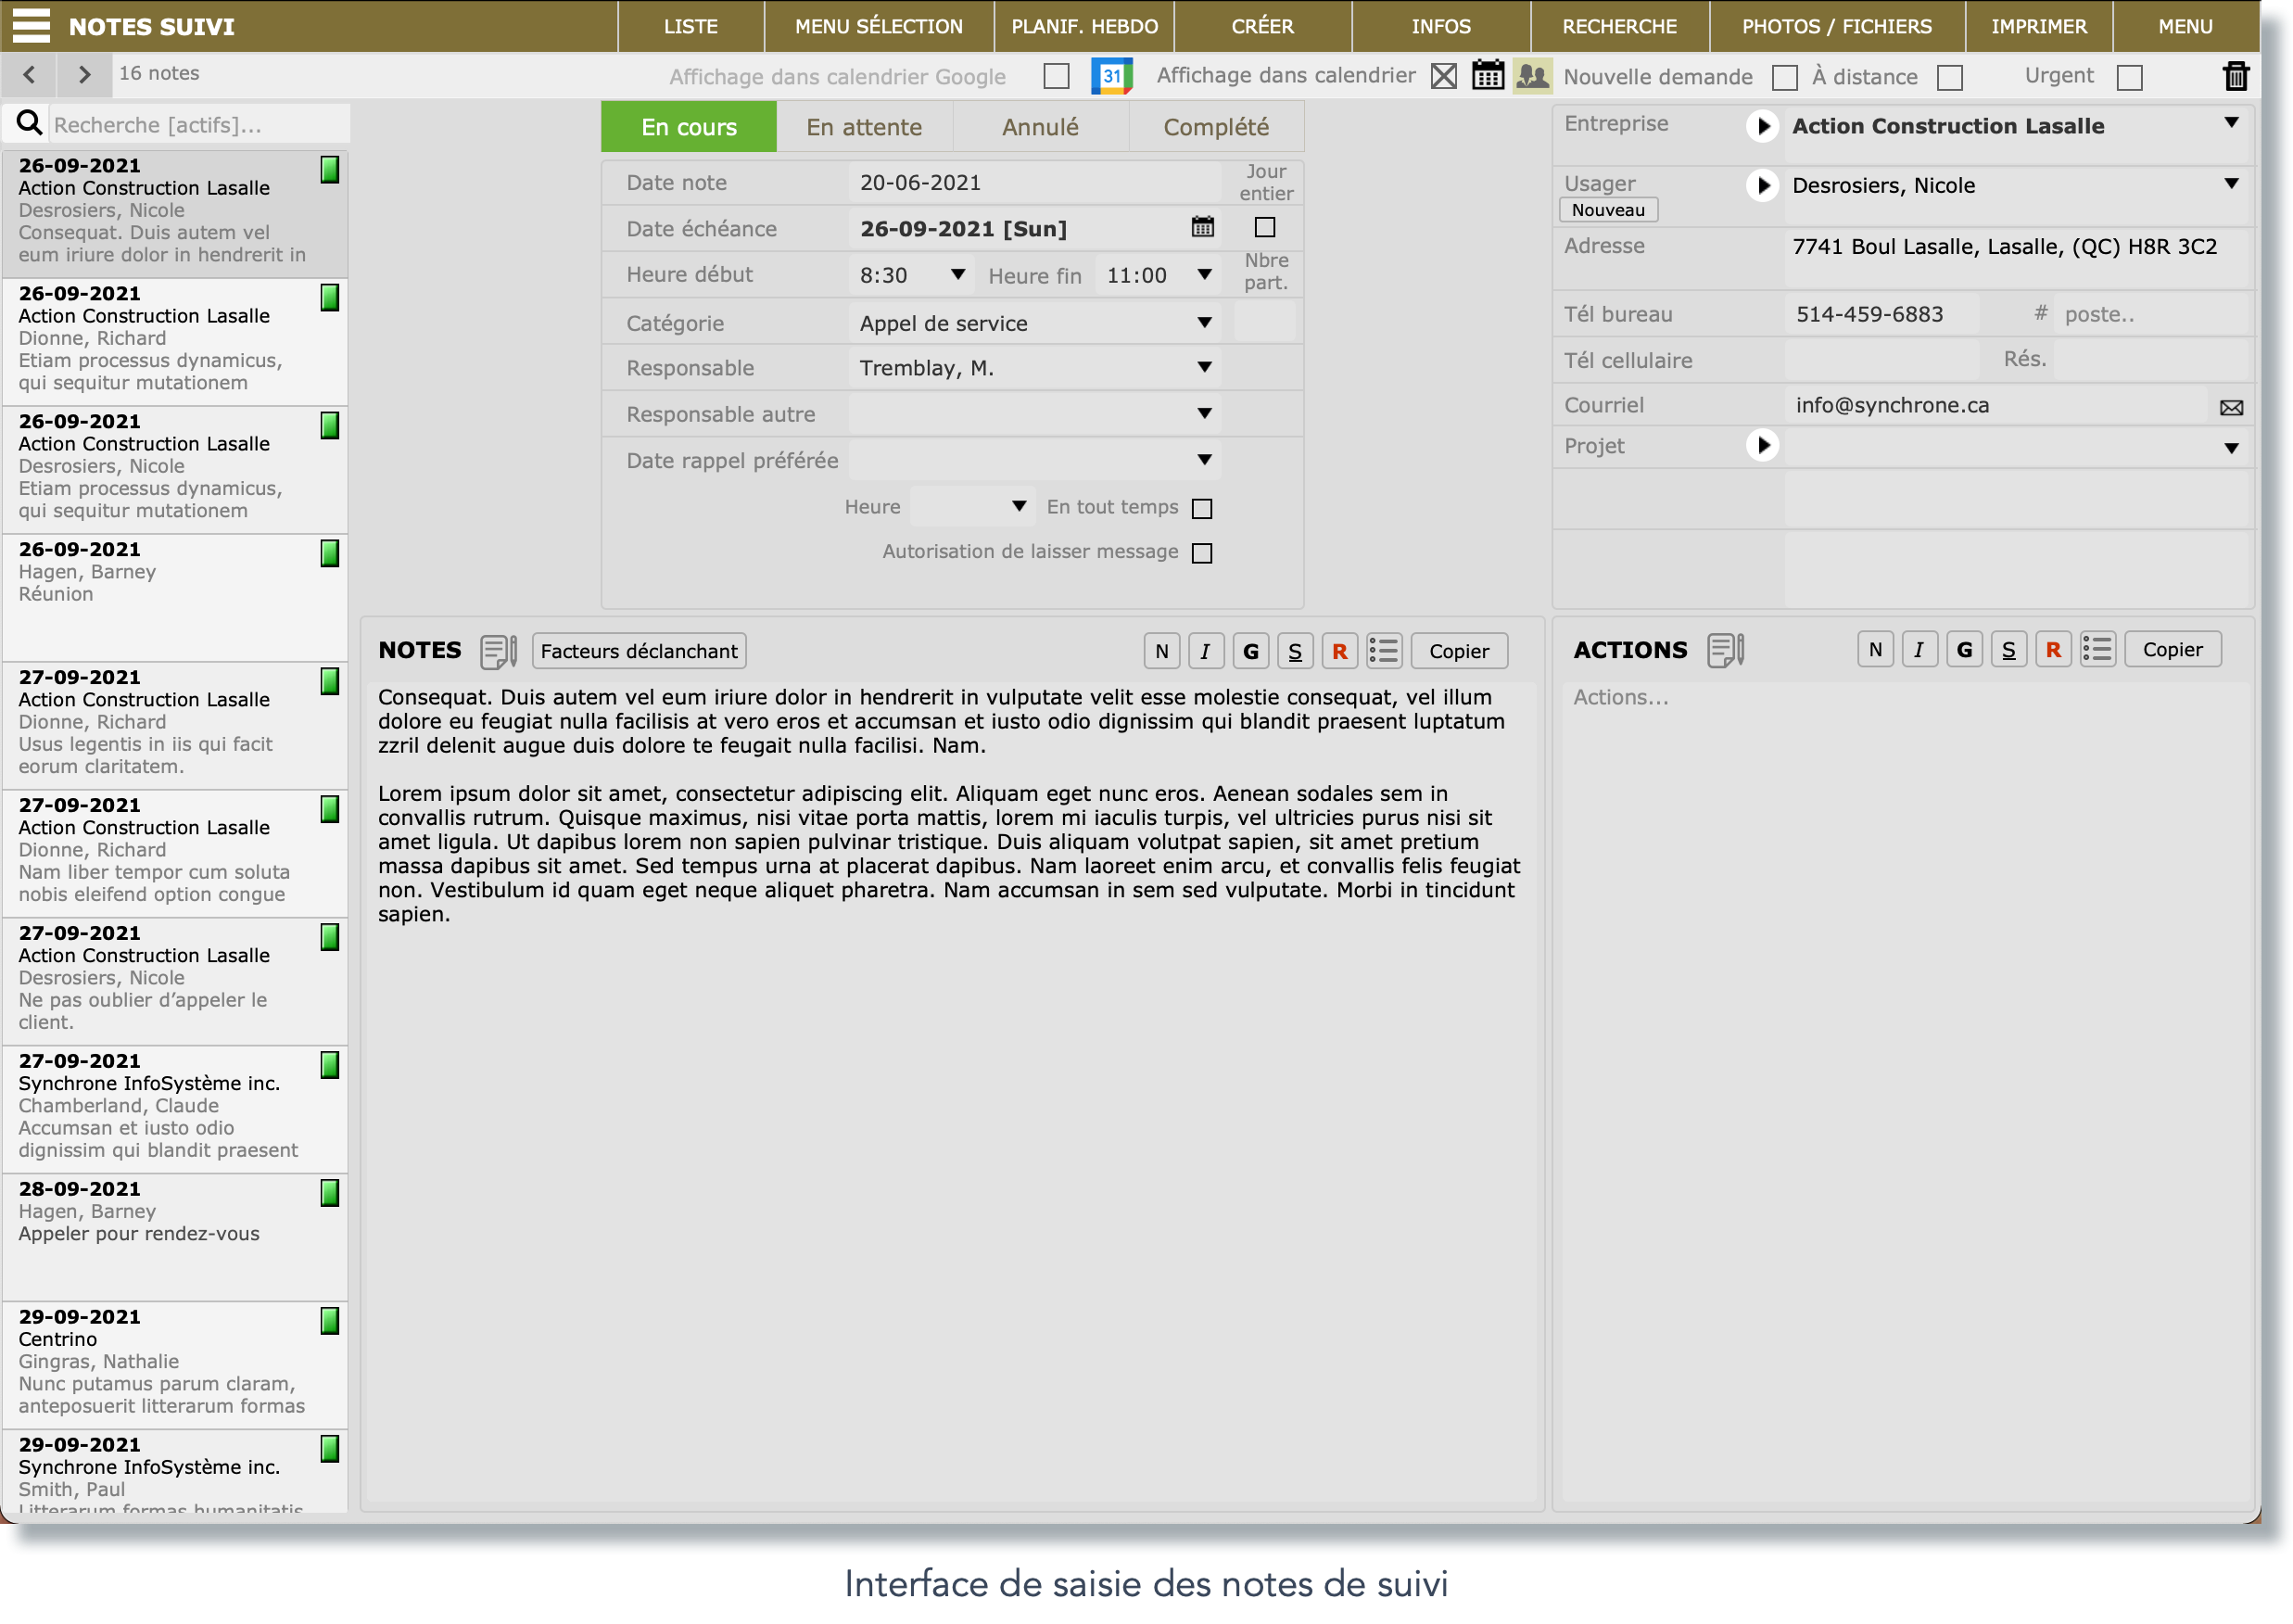
Task: Click green status swatch of 29-09-2021 Centrino note
Action: (x=329, y=1320)
